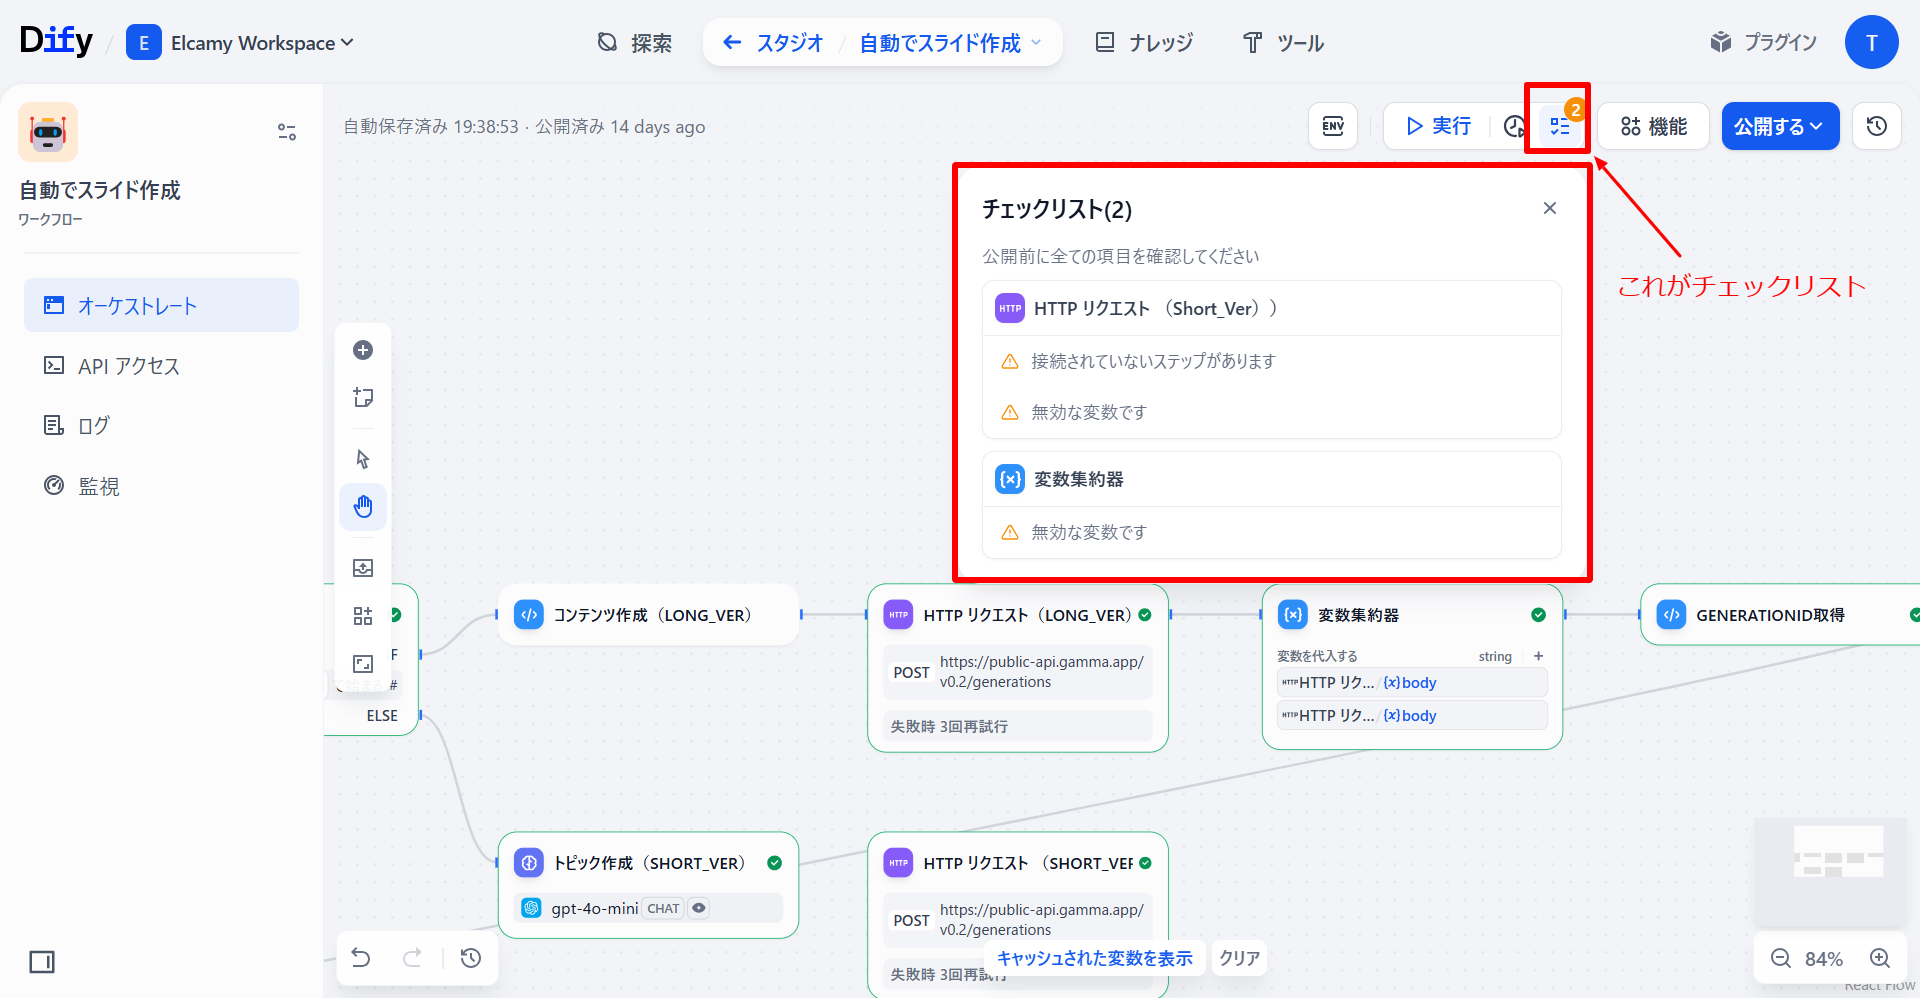Toggle vision eye on gpt-4o-mini
The height and width of the screenshot is (998, 1920).
click(x=699, y=908)
